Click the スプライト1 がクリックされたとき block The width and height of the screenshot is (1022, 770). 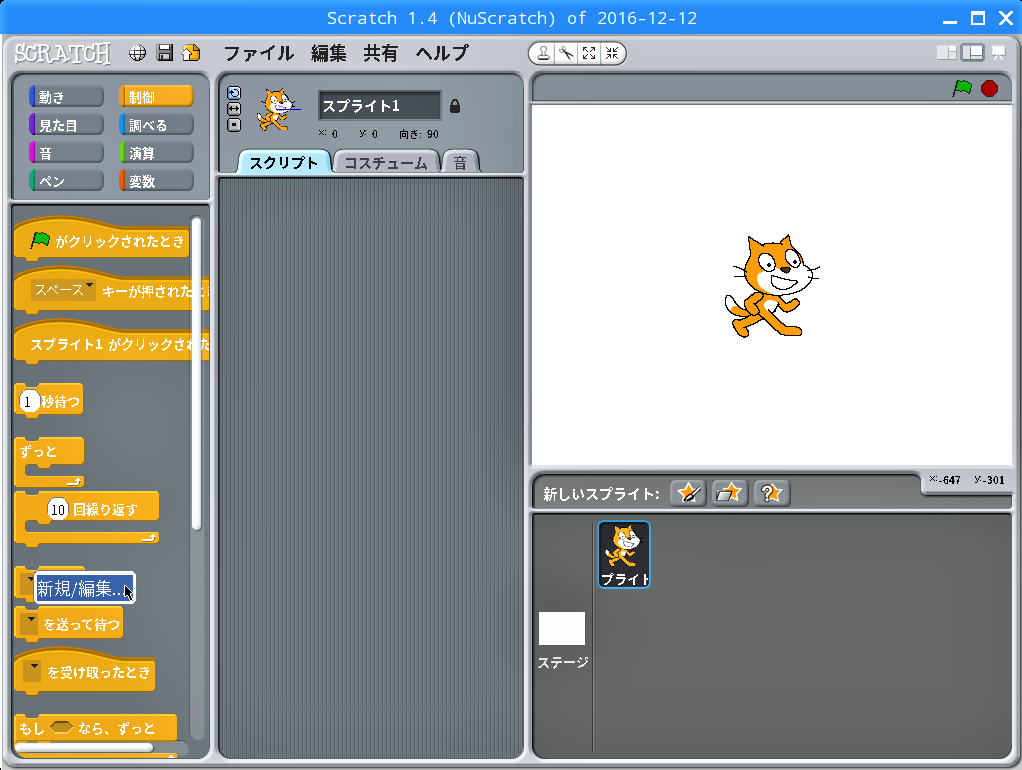click(111, 342)
